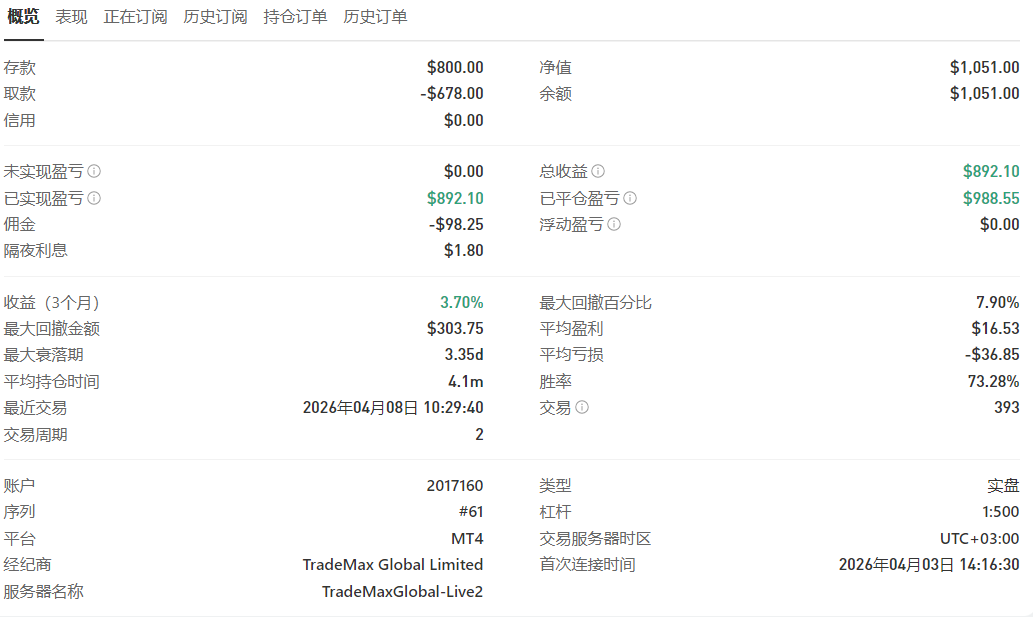Viewport: 1033px width, 617px height.
Task: Select the 概览 tab
Action: pyautogui.click(x=23, y=17)
